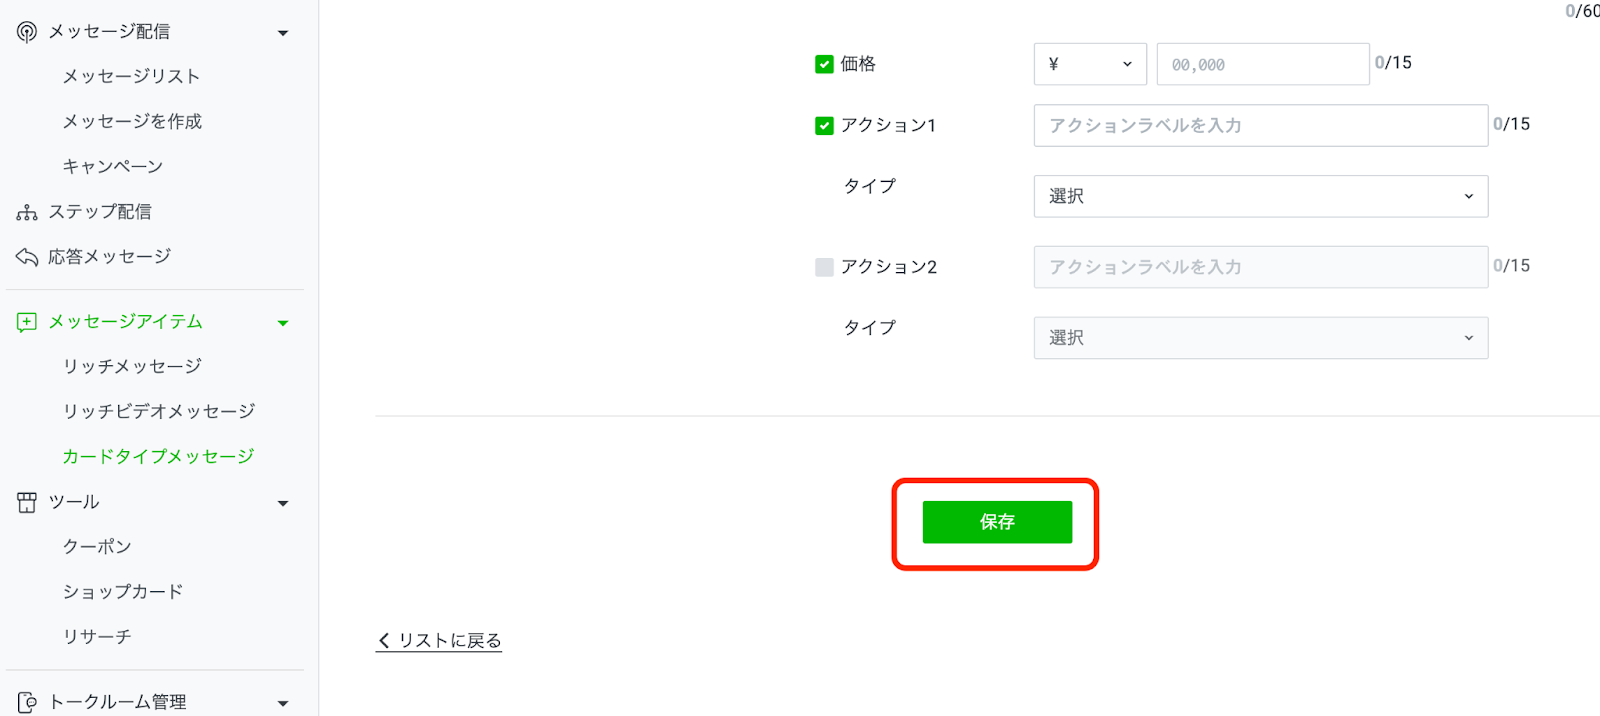
Task: Click the メッセージアイテム plus-box icon
Action: (27, 322)
